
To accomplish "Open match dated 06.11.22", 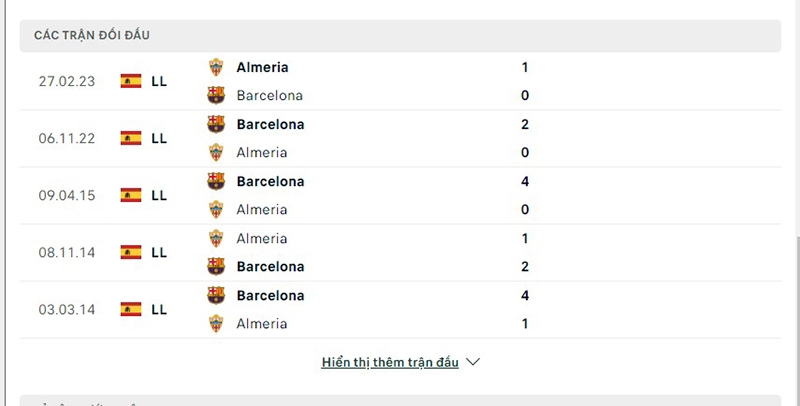I will 67,138.
